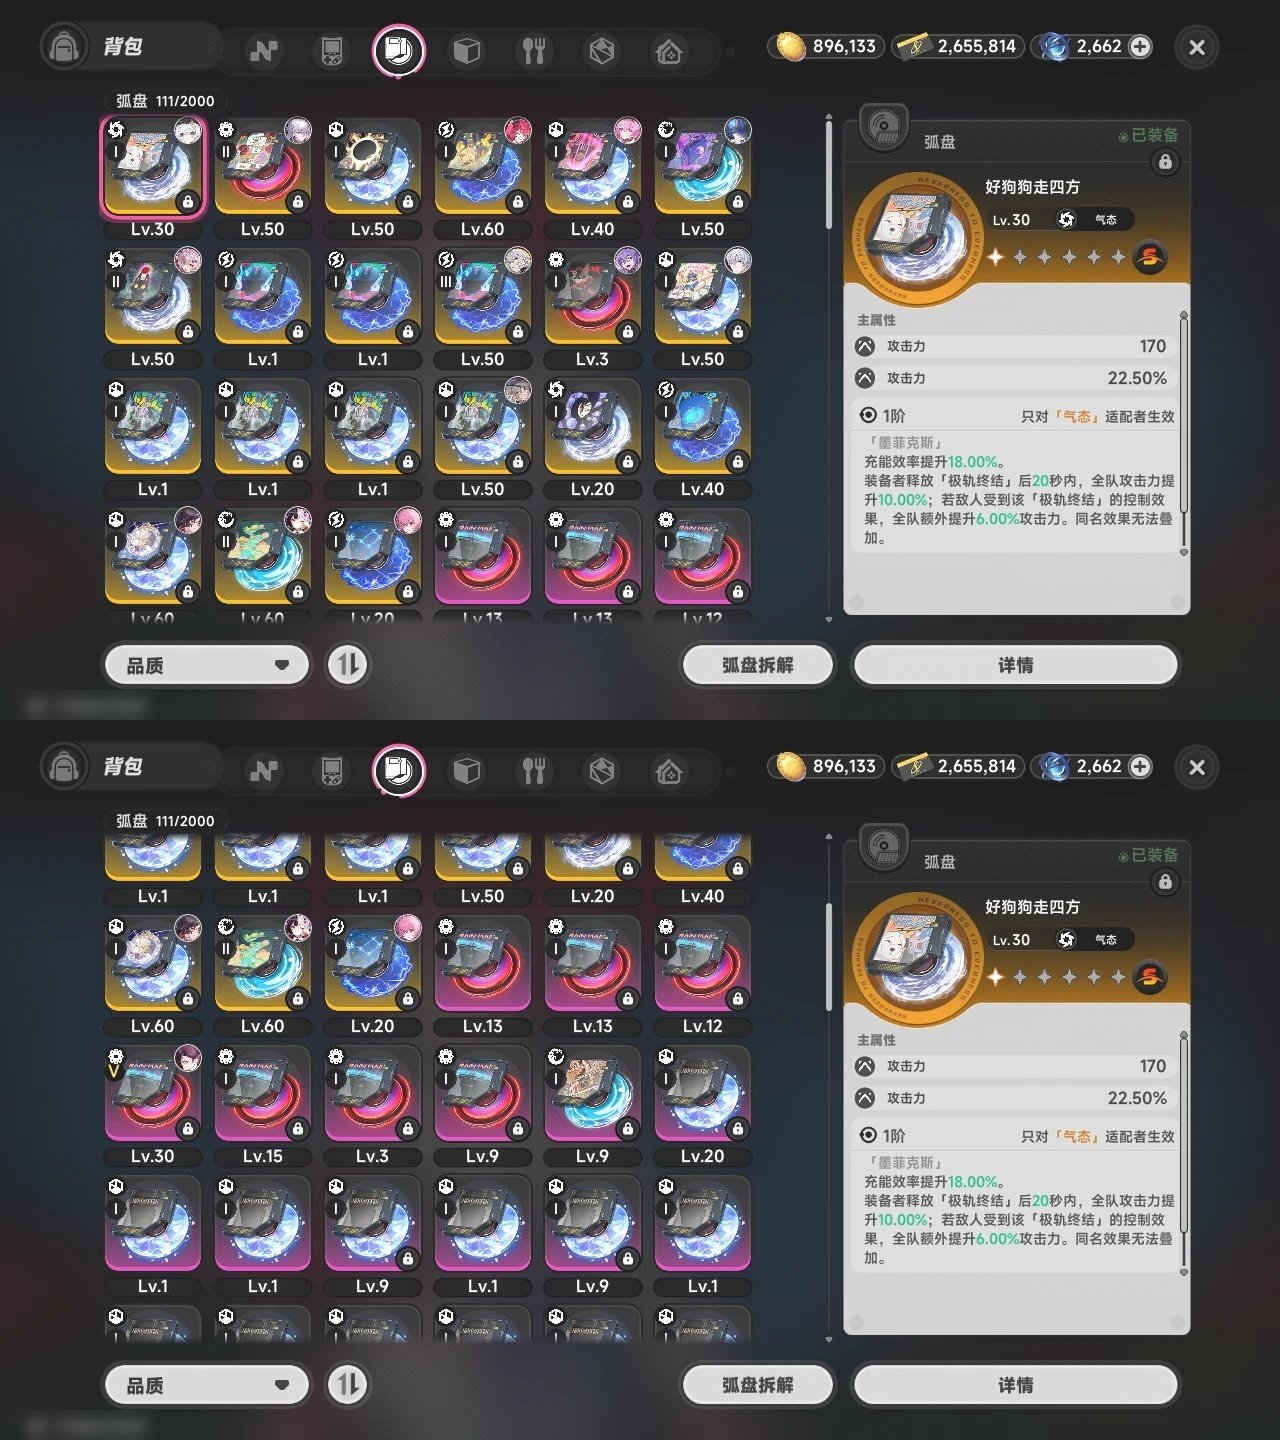Open the 品质 sort dropdown in lower panel

pyautogui.click(x=207, y=1385)
